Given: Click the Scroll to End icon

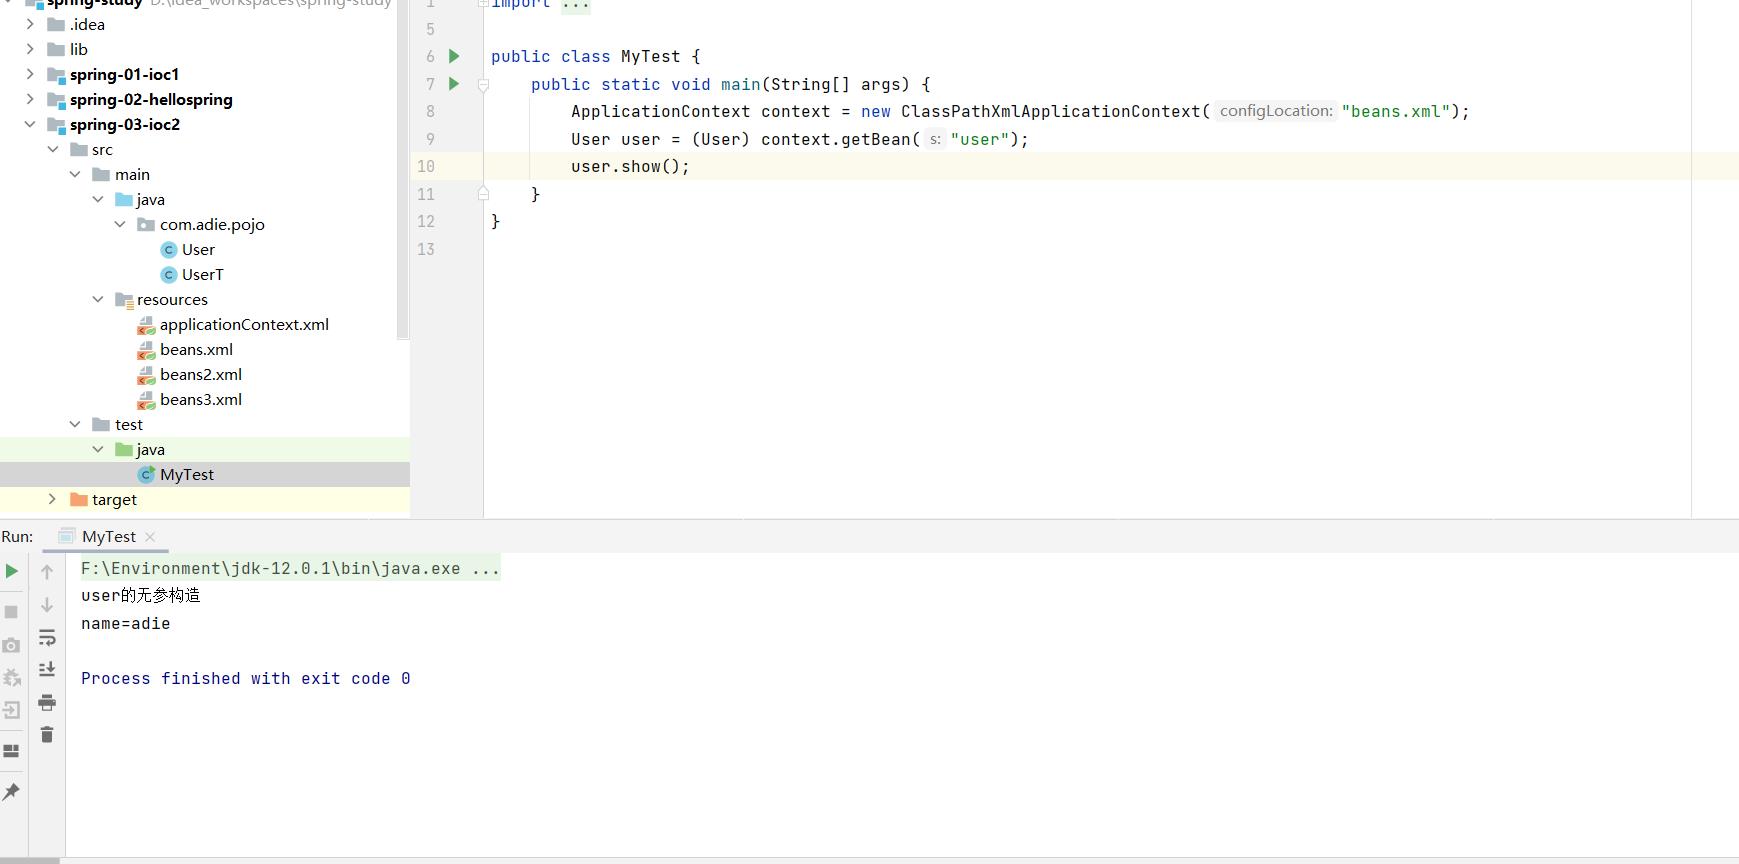Looking at the screenshot, I should [x=47, y=669].
